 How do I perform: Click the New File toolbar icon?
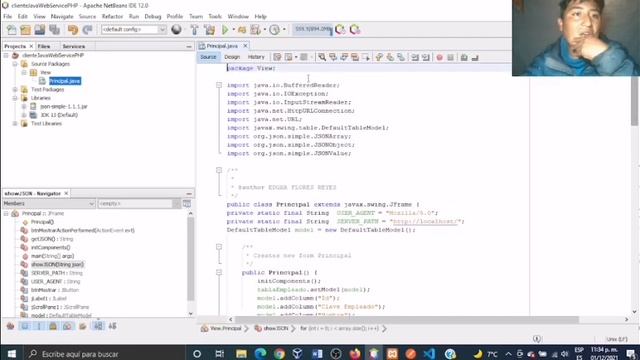click(x=11, y=29)
